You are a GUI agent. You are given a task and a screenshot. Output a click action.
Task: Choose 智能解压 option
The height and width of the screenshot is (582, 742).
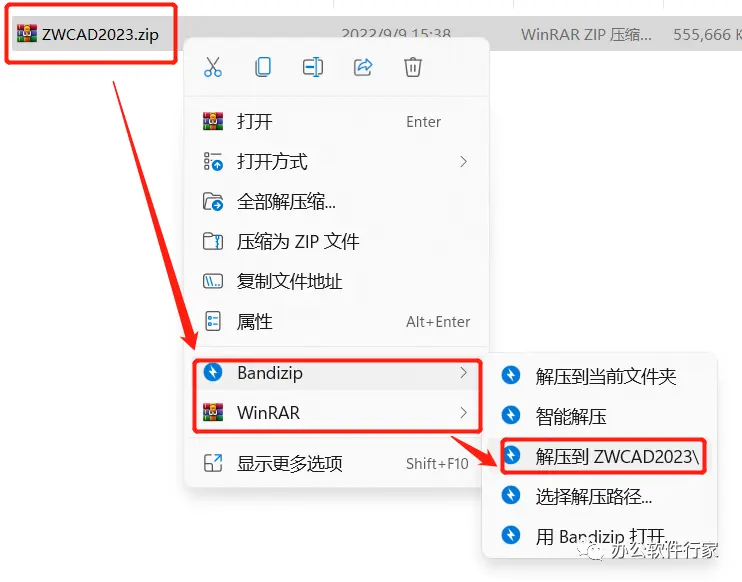coord(600,416)
